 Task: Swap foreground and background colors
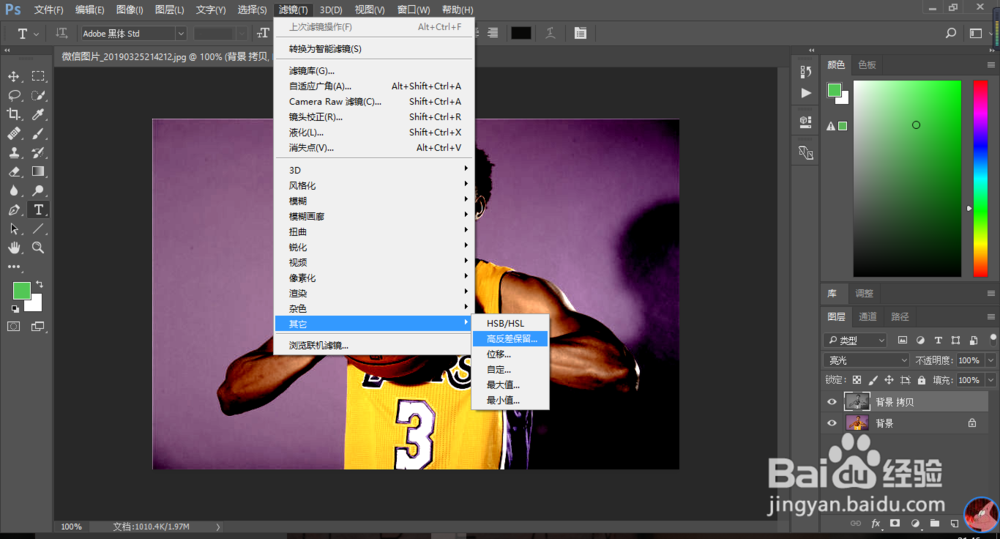(x=40, y=284)
